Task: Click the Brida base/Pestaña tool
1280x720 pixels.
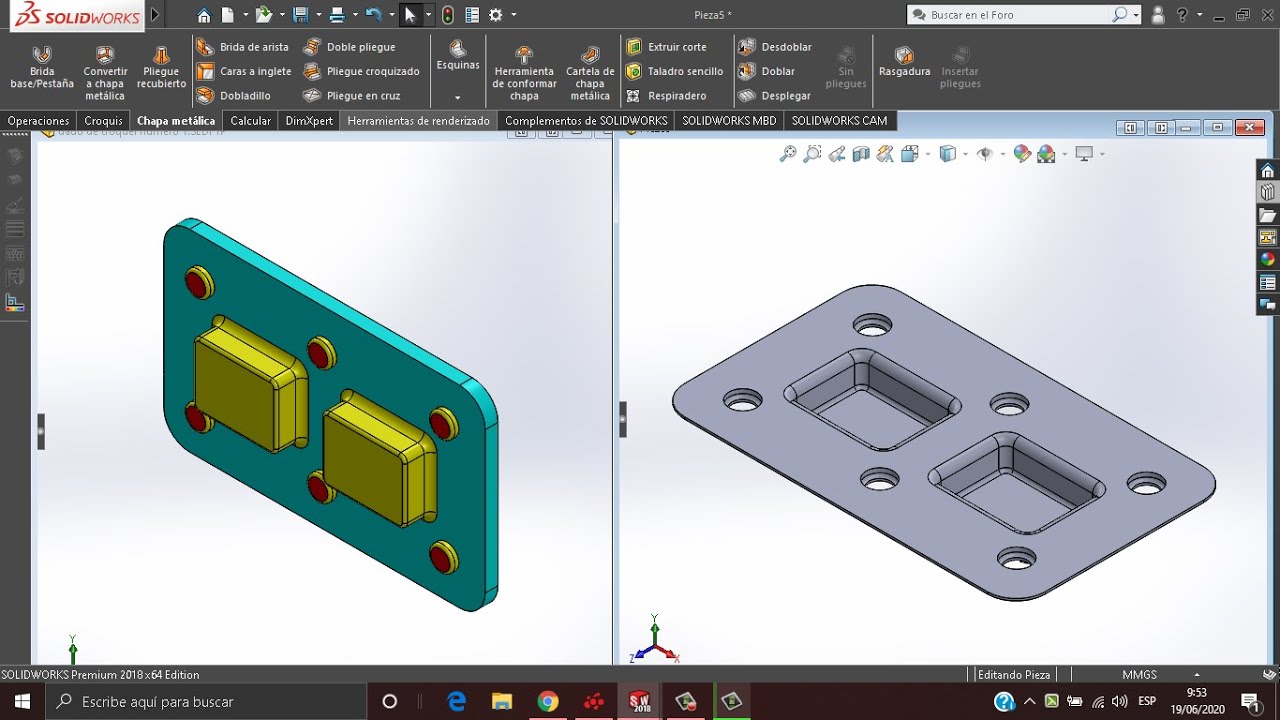Action: click(42, 68)
